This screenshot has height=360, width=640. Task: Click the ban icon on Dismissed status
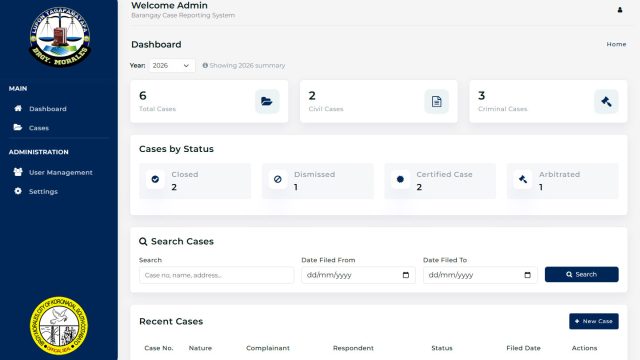[x=278, y=179]
